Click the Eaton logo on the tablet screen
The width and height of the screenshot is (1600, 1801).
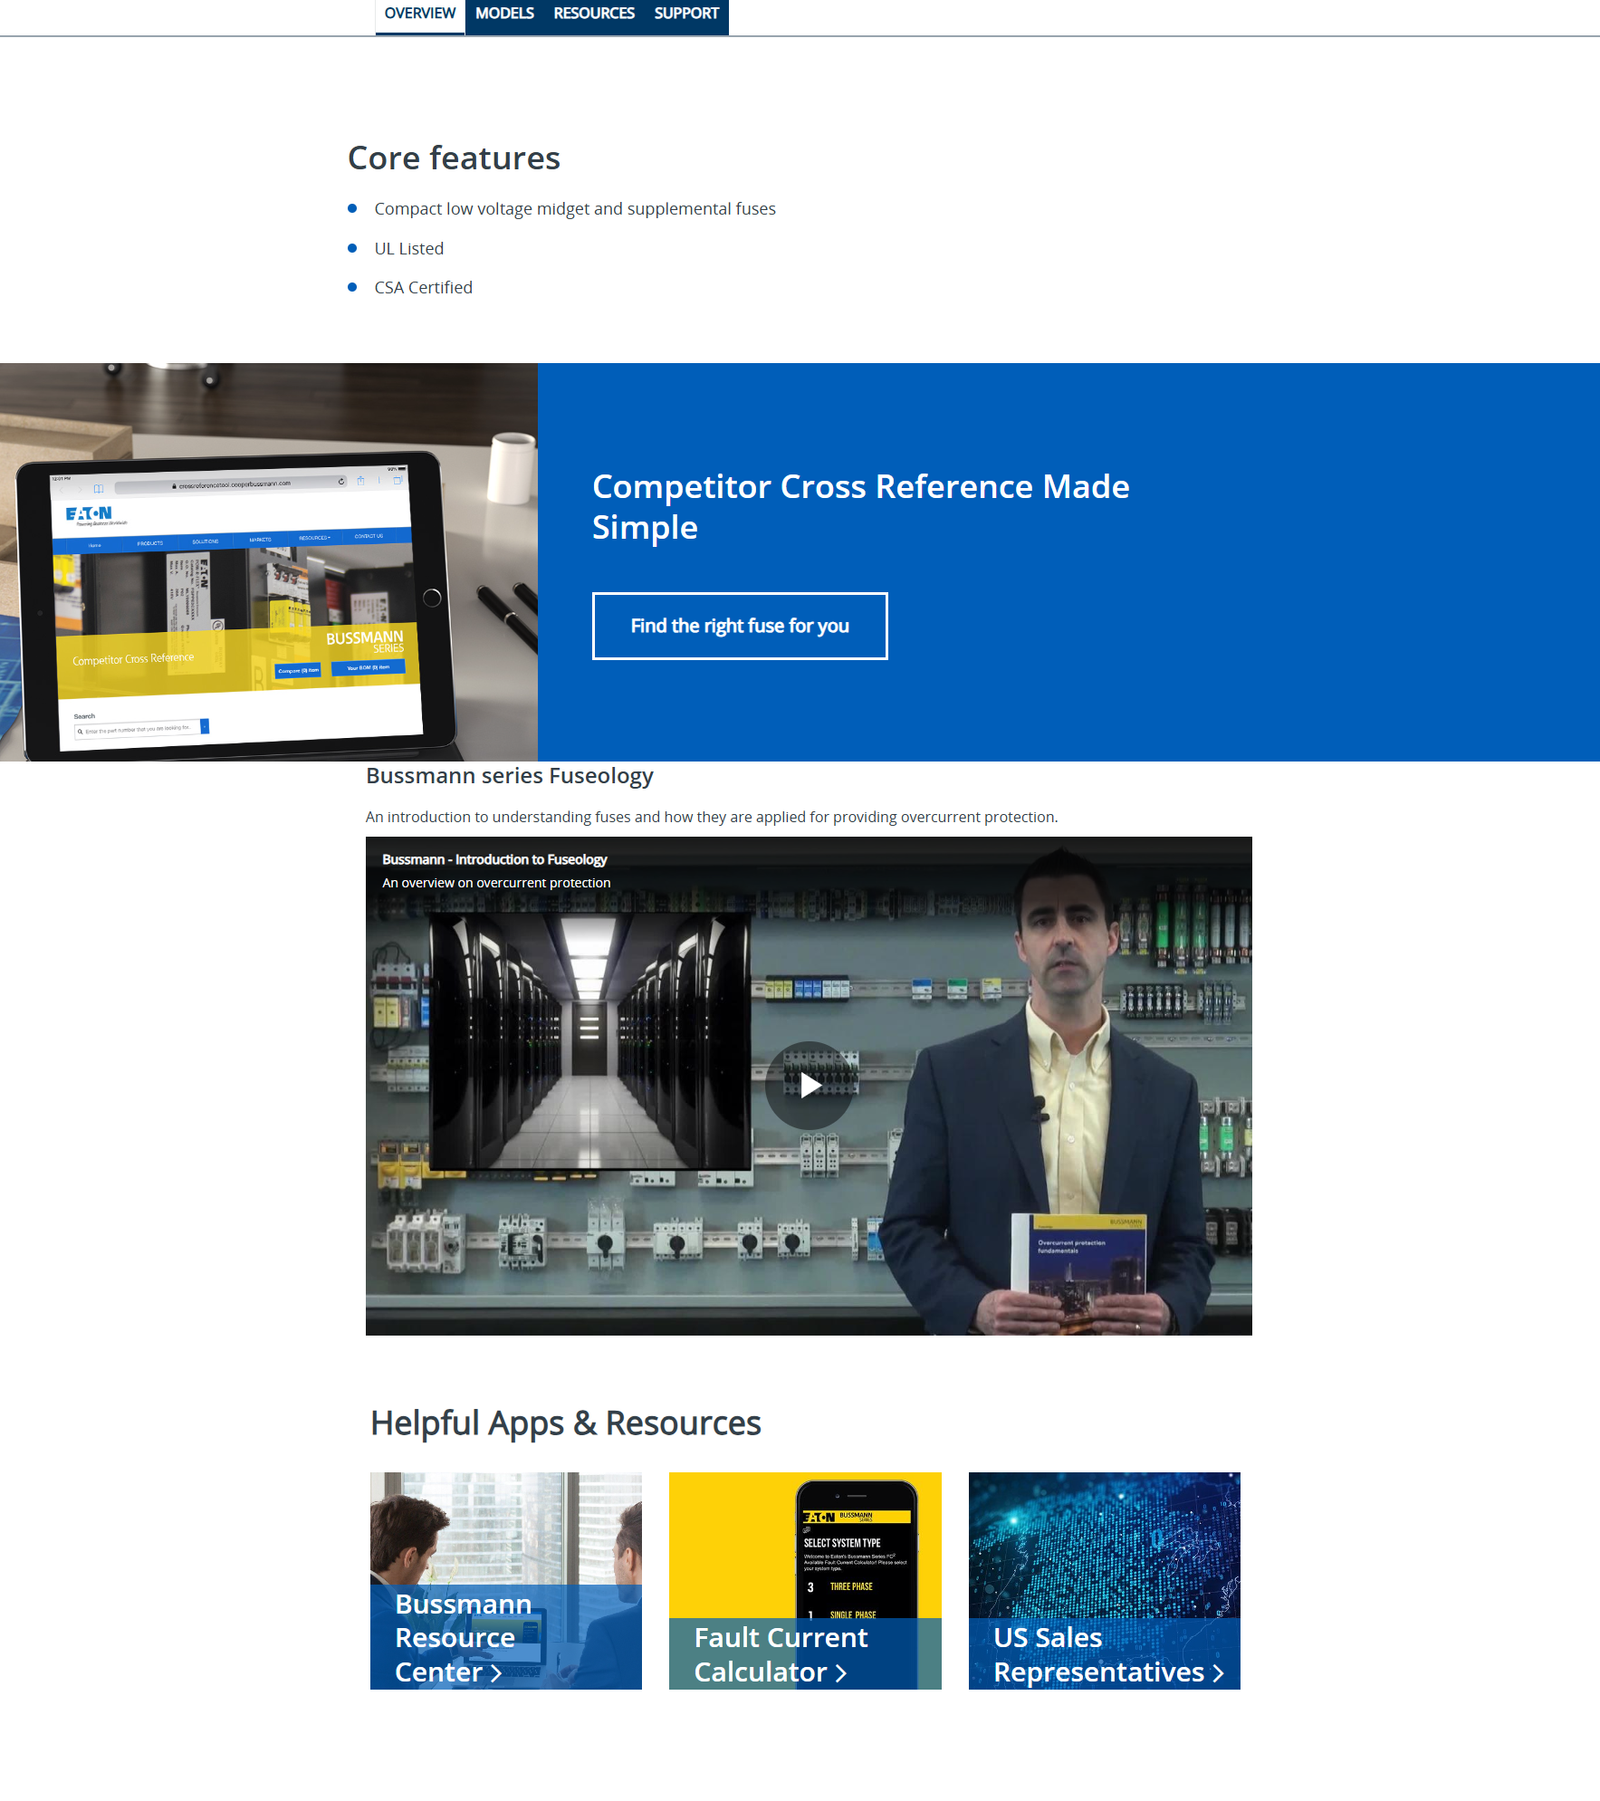click(x=89, y=514)
